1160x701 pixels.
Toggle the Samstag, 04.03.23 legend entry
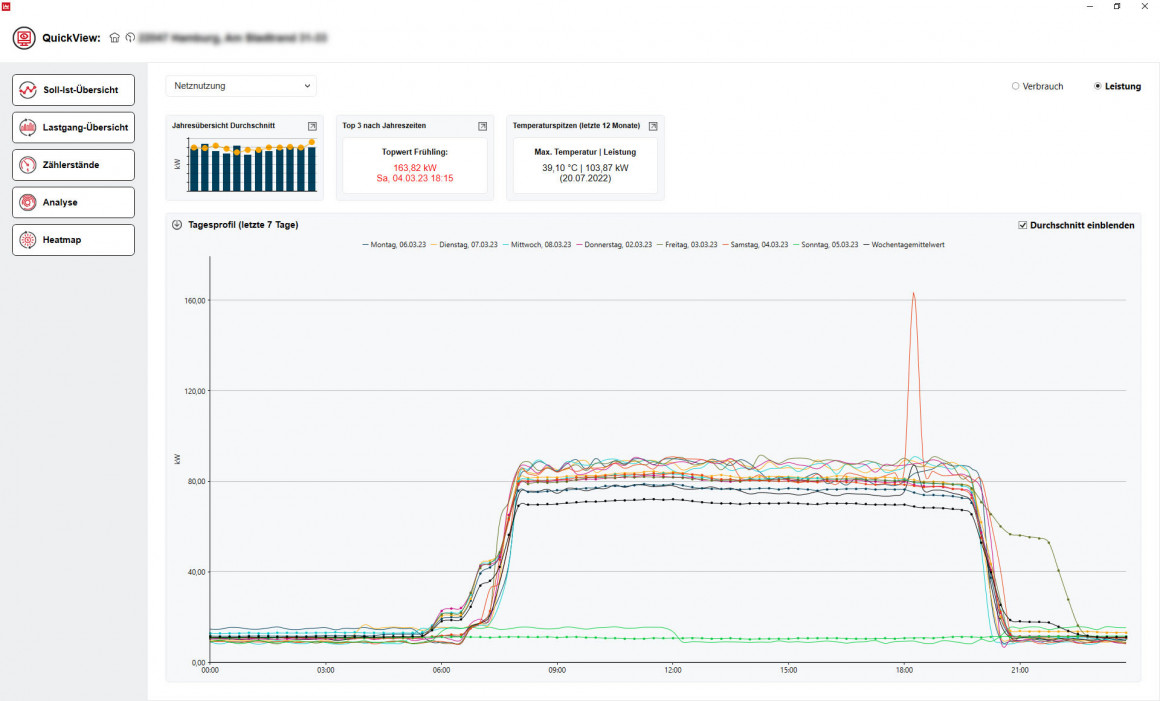[x=760, y=244]
